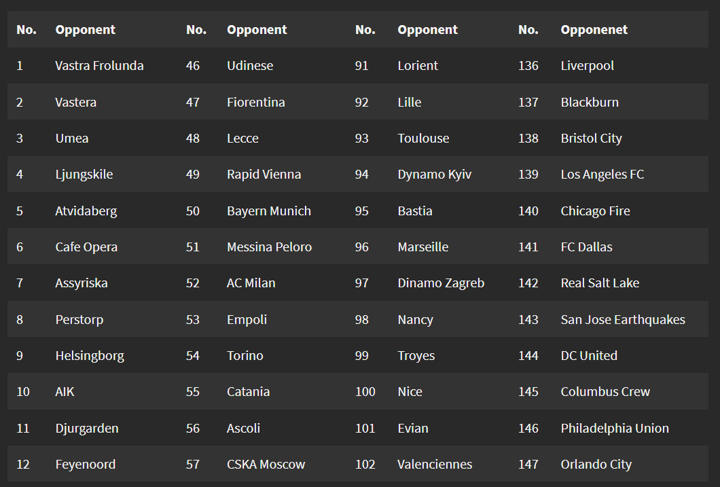Select row number 136 cell

click(528, 66)
